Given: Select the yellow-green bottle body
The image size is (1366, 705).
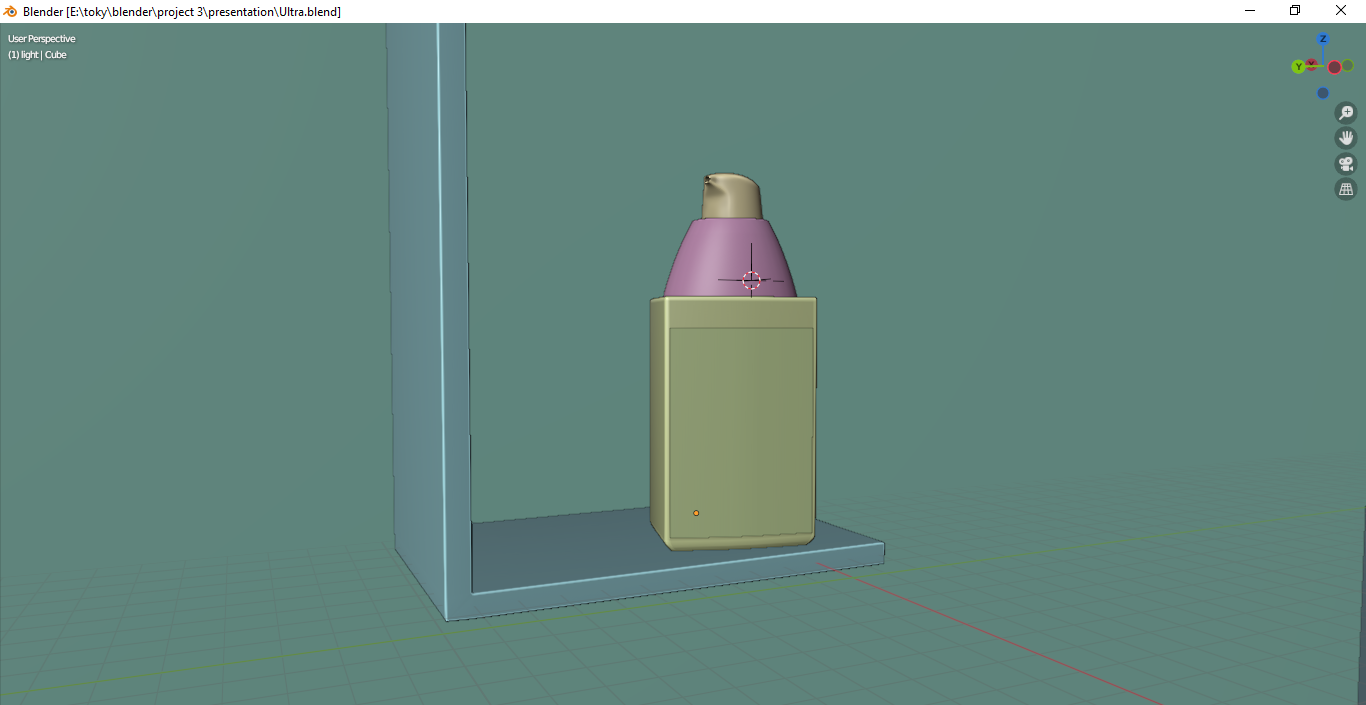Looking at the screenshot, I should [733, 422].
